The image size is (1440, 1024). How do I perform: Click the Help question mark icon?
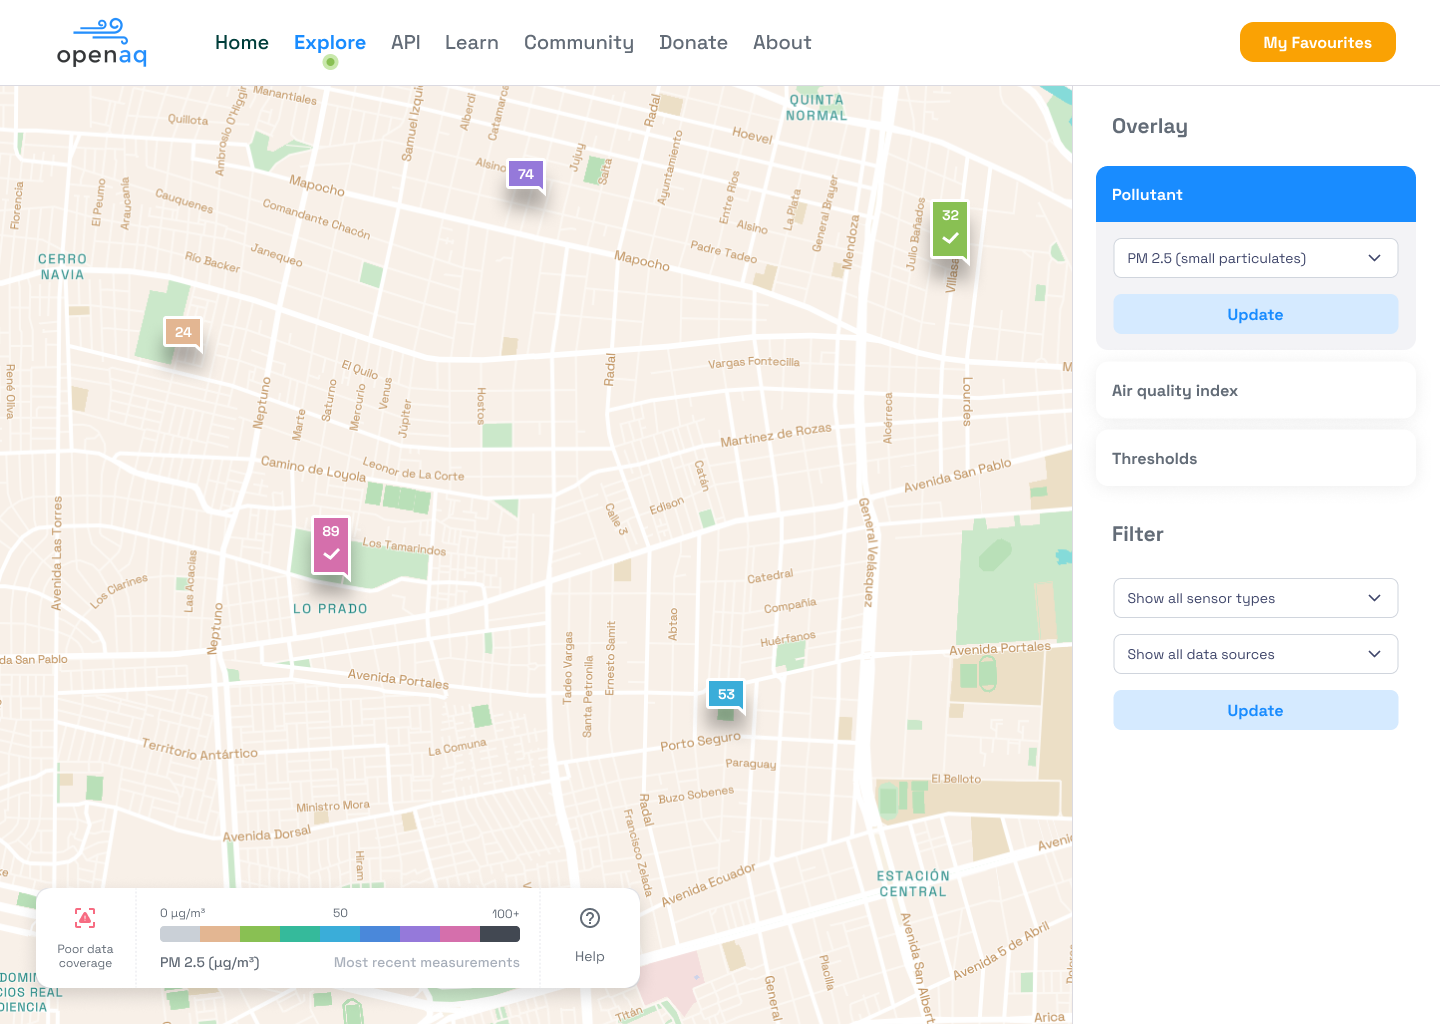[x=590, y=918]
